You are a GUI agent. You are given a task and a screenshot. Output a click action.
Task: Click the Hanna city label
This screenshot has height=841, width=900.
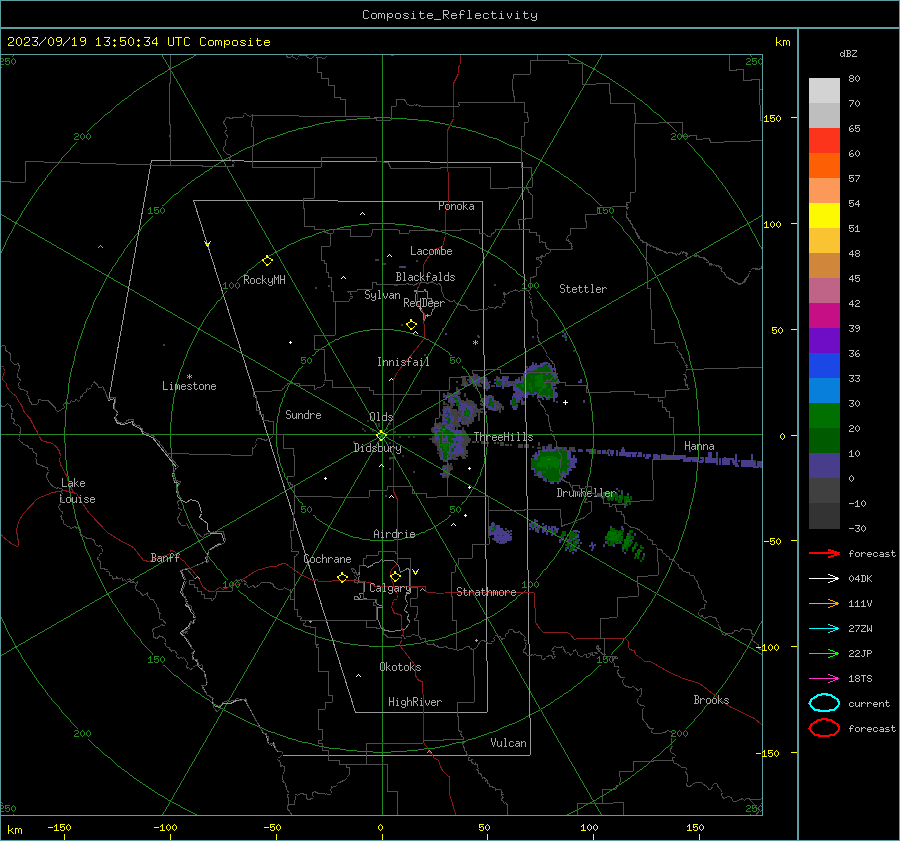pos(699,446)
